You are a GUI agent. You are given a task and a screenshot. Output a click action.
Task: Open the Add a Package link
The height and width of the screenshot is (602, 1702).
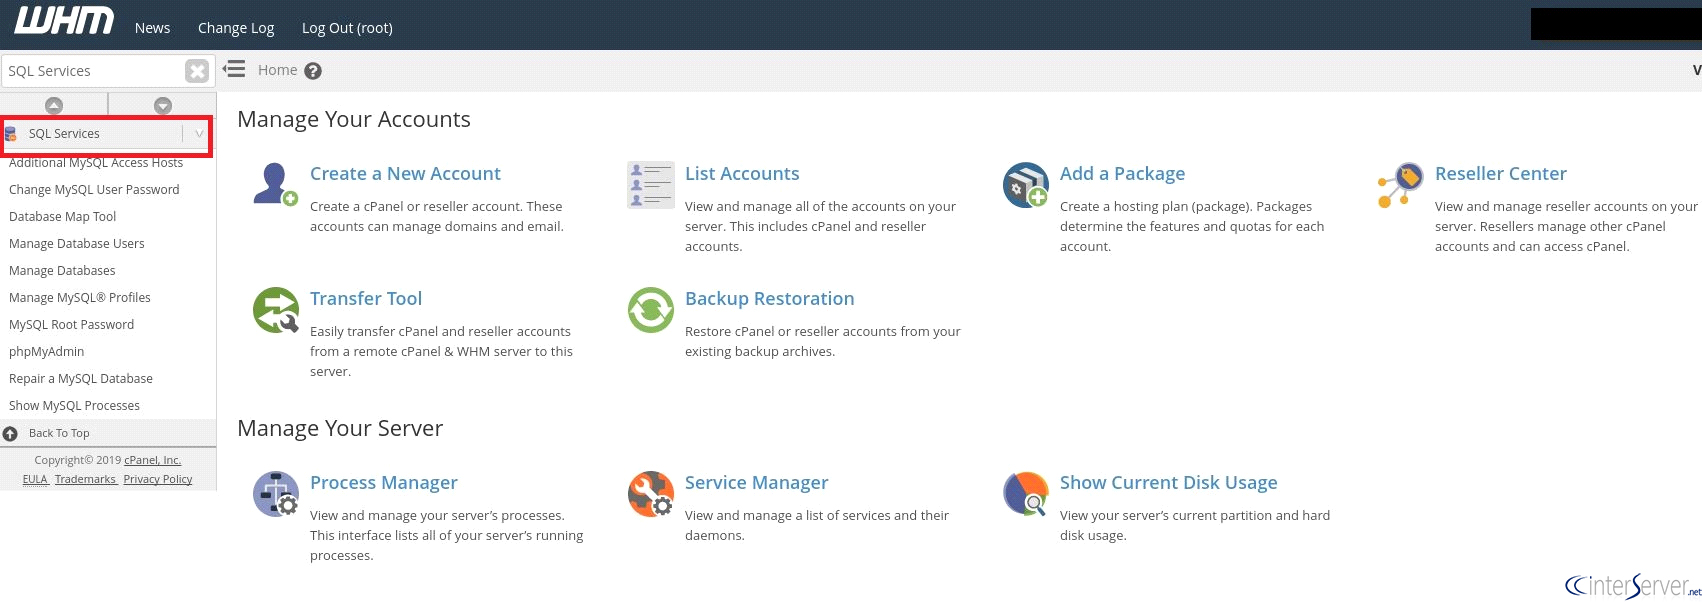[1122, 174]
